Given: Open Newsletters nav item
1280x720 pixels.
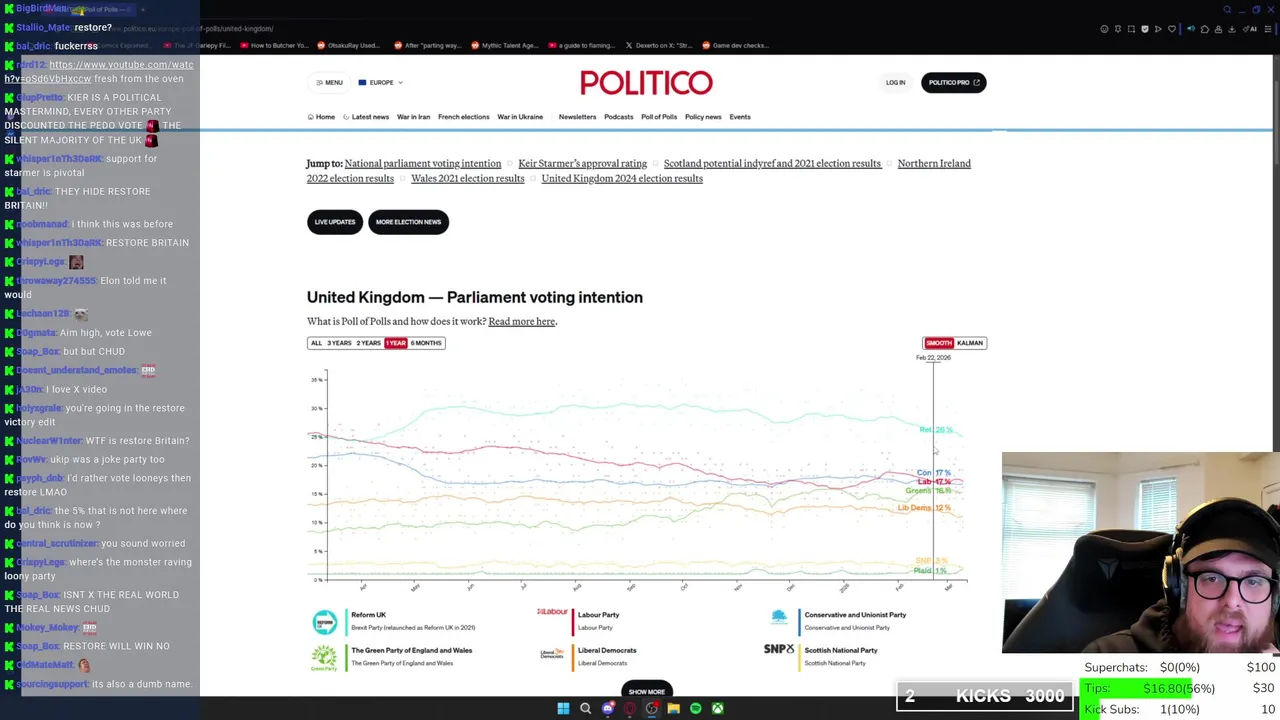Looking at the screenshot, I should (577, 117).
